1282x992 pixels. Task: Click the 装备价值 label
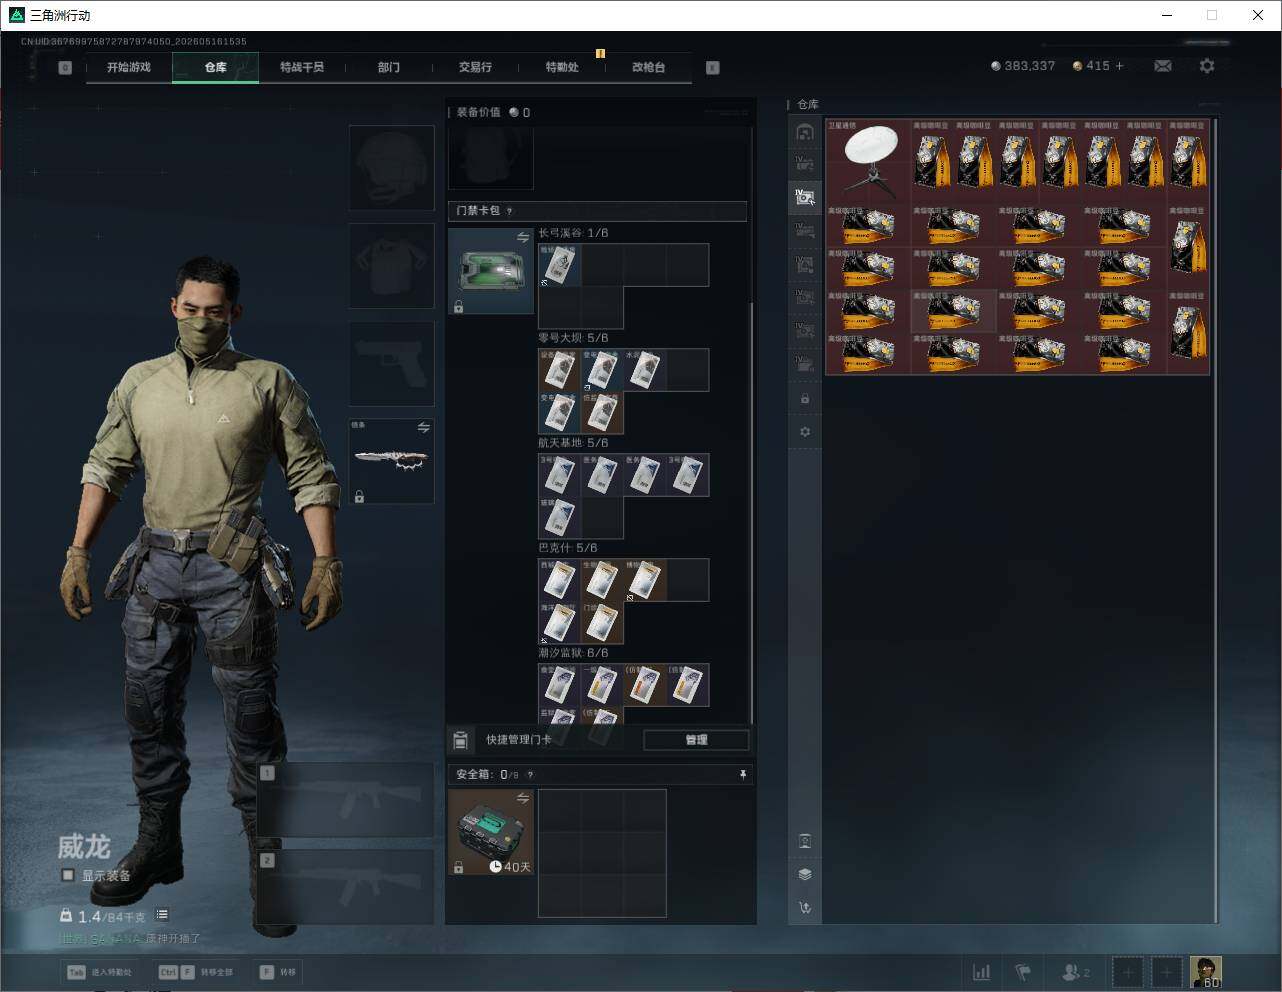point(478,112)
